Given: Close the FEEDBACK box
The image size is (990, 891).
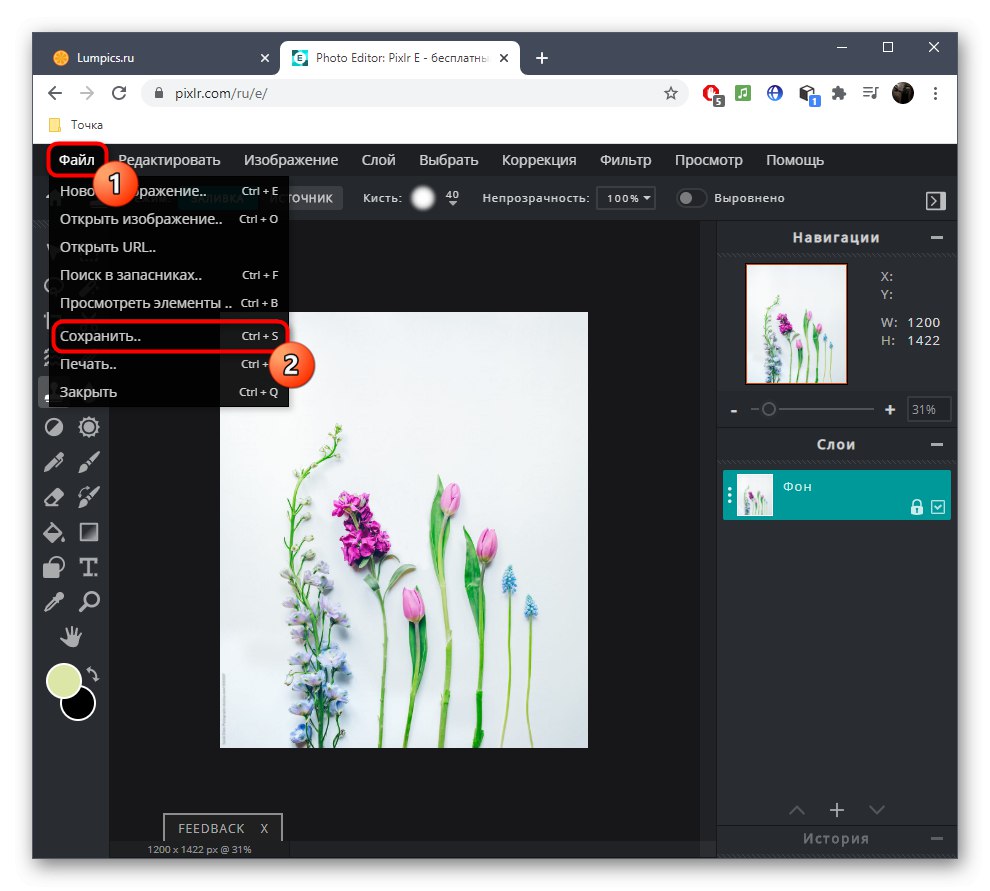Looking at the screenshot, I should pos(265,828).
